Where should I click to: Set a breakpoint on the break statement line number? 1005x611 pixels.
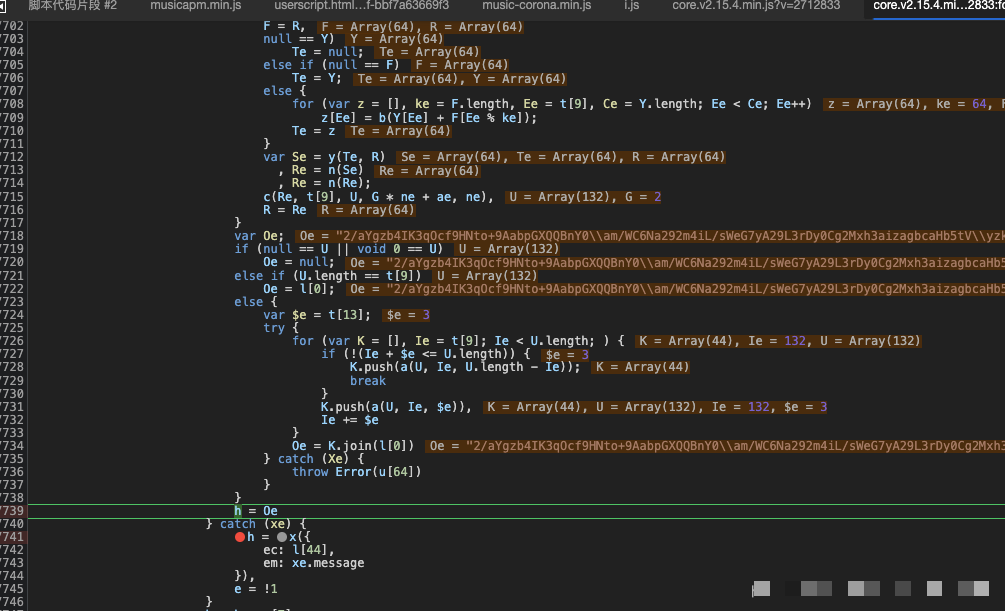tap(14, 381)
